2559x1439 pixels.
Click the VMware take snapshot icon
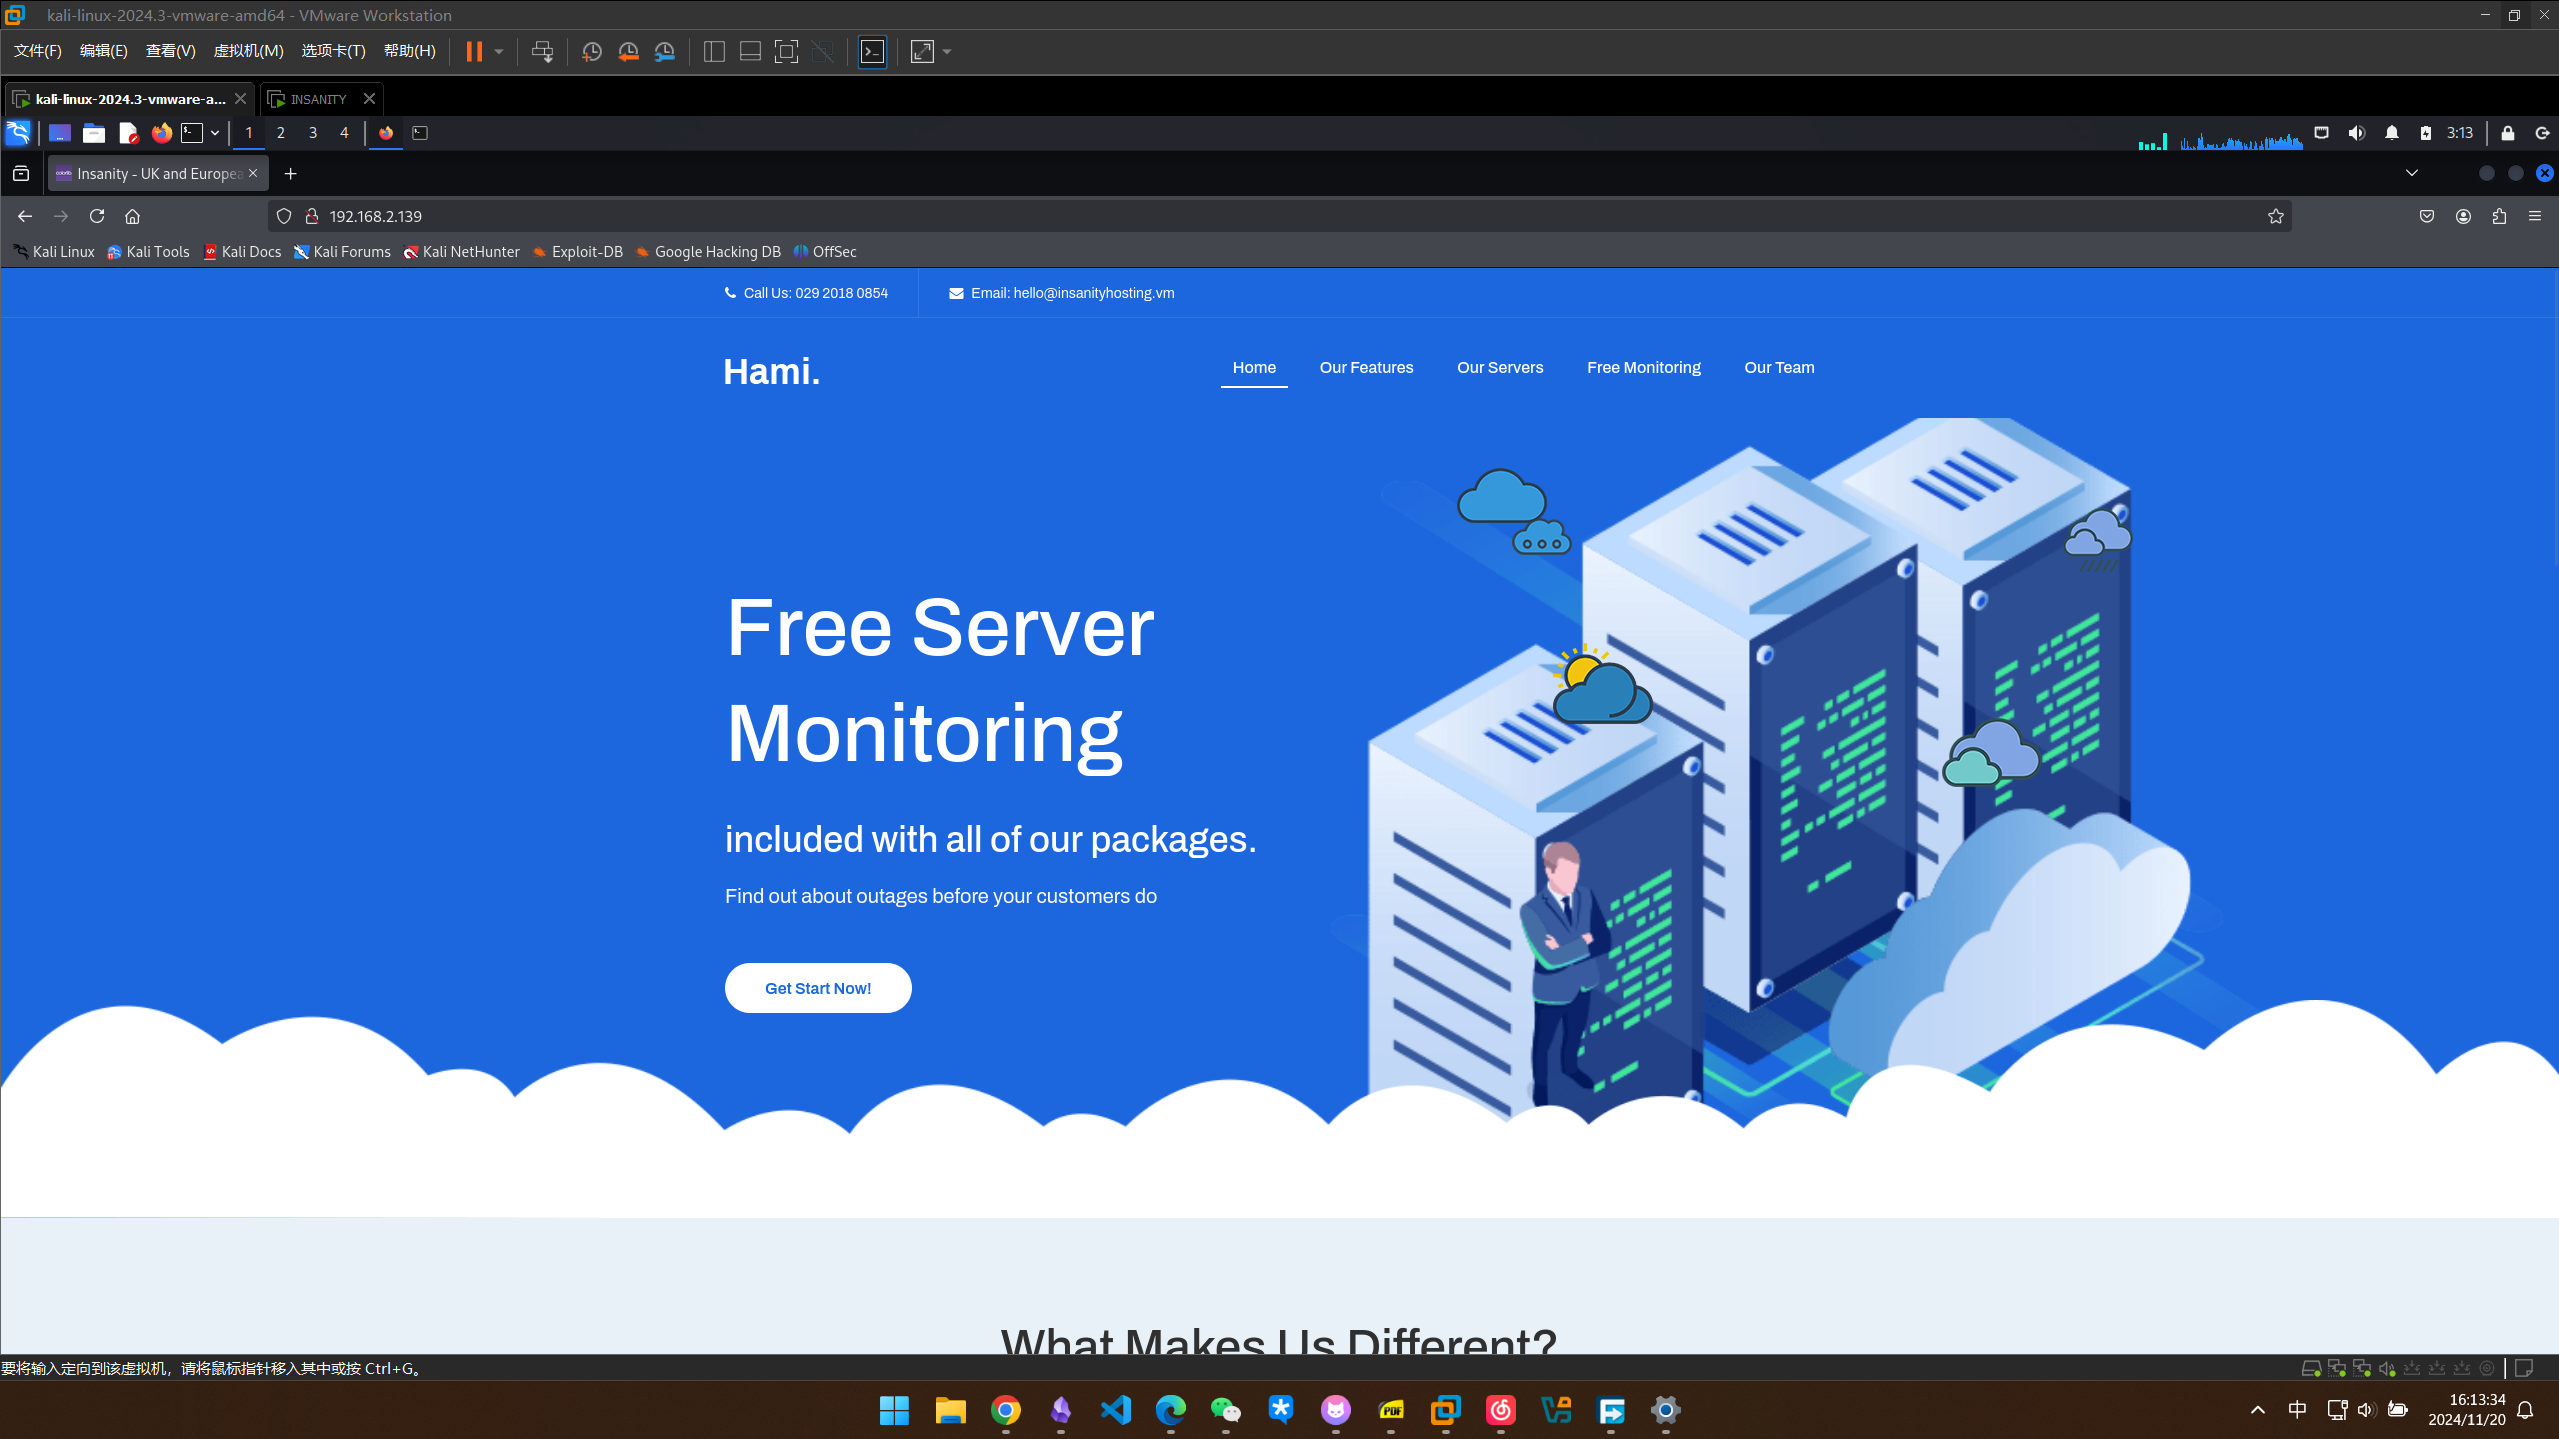click(x=591, y=52)
